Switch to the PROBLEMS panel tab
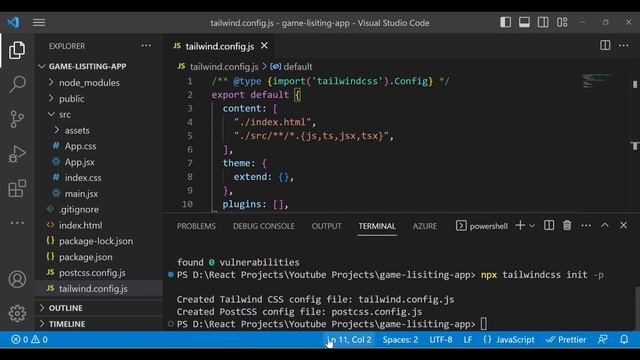 (196, 226)
